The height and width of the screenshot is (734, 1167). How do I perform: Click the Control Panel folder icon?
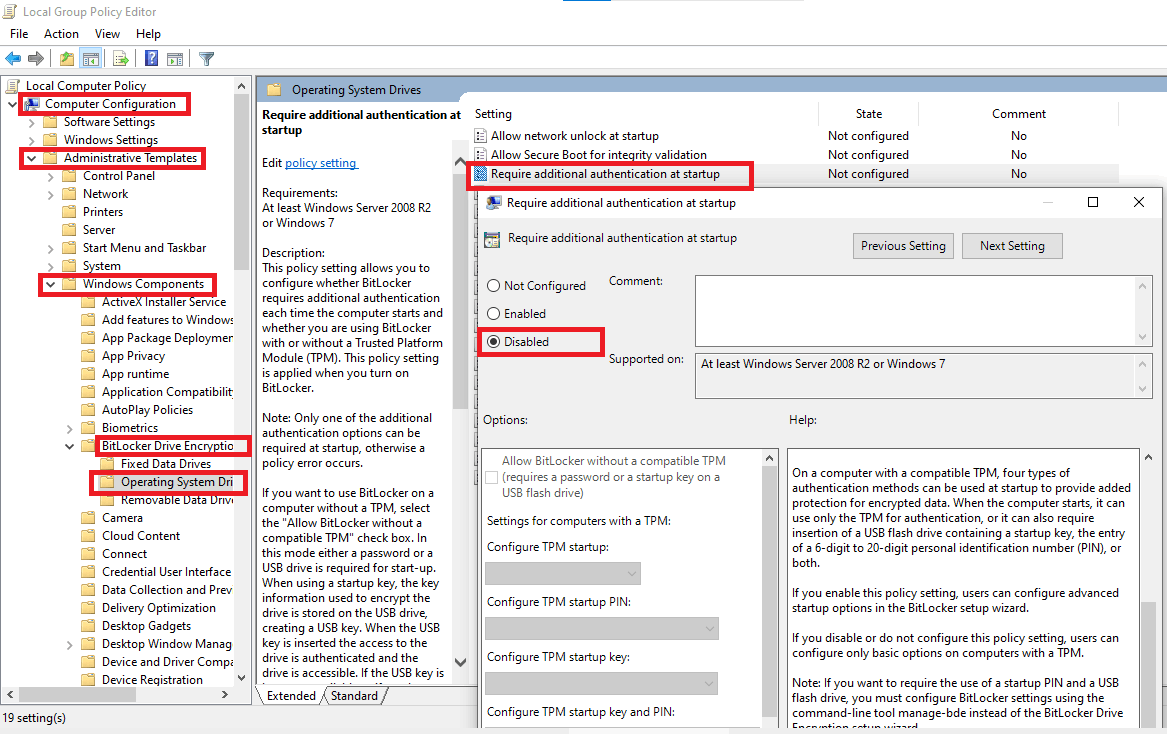coord(70,176)
